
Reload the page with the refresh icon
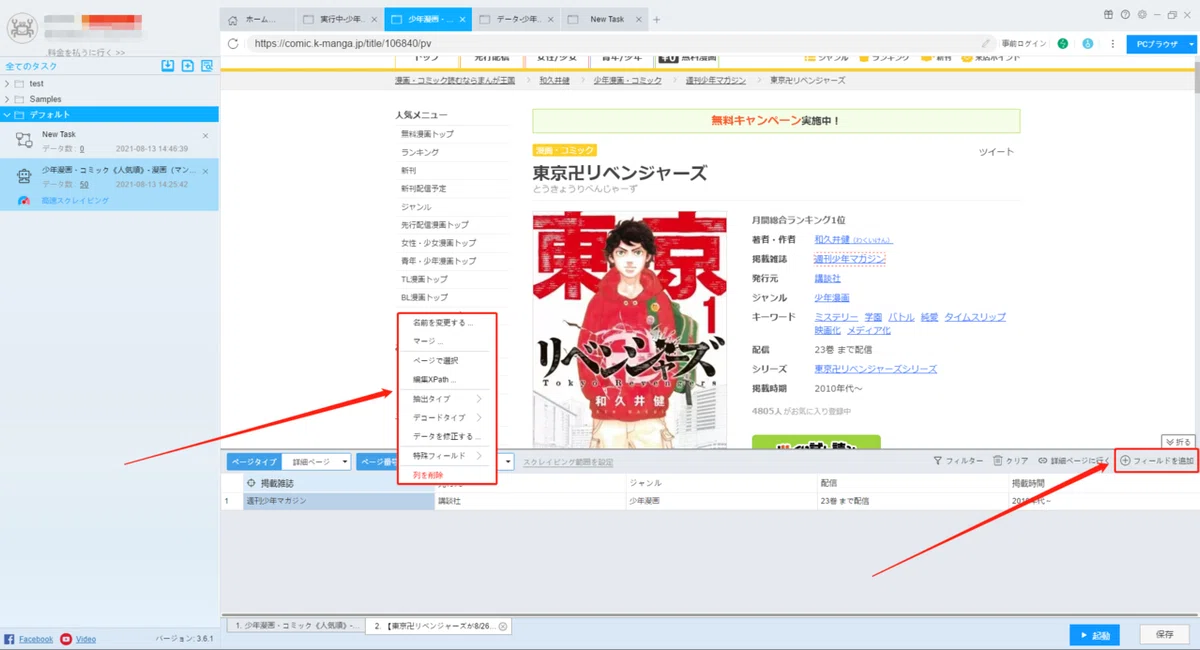(x=233, y=44)
